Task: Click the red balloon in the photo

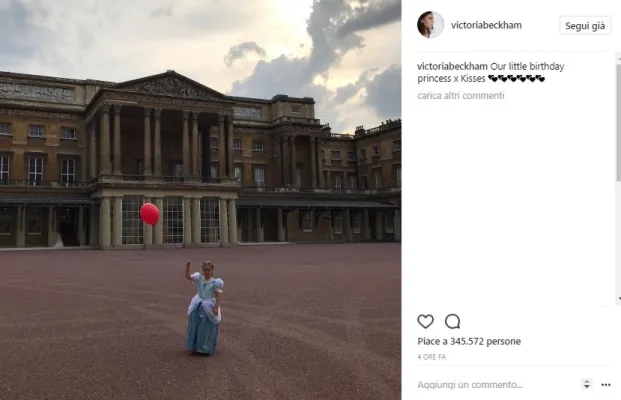Action: [150, 213]
